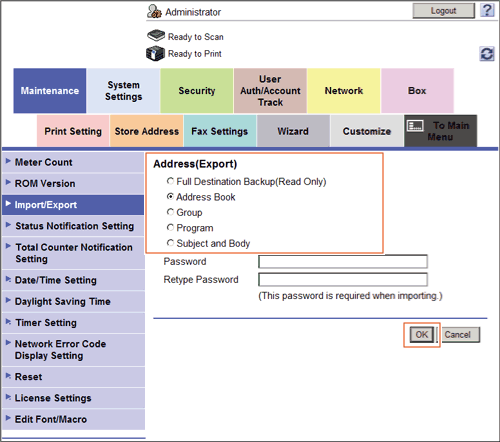The width and height of the screenshot is (500, 442).
Task: Open the Box tab
Action: (x=417, y=91)
